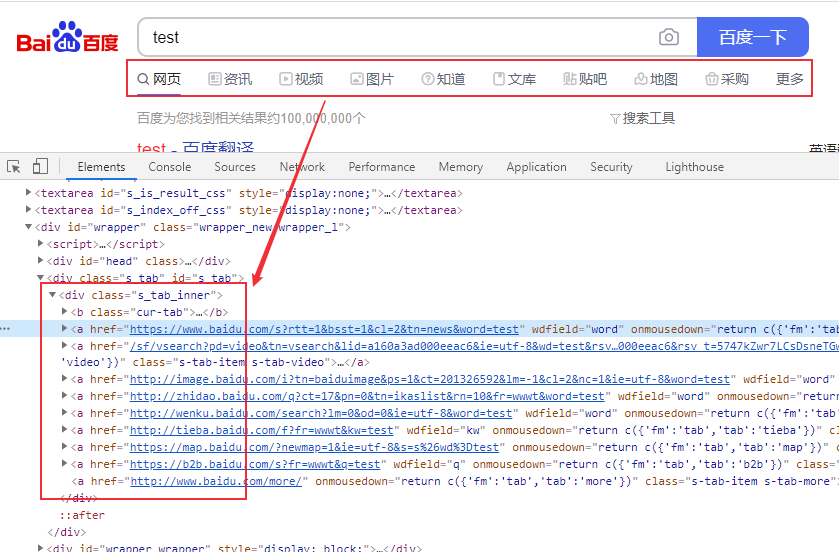Image resolution: width=839 pixels, height=552 pixels.
Task: Click the Baidu logo
Action: (67, 37)
